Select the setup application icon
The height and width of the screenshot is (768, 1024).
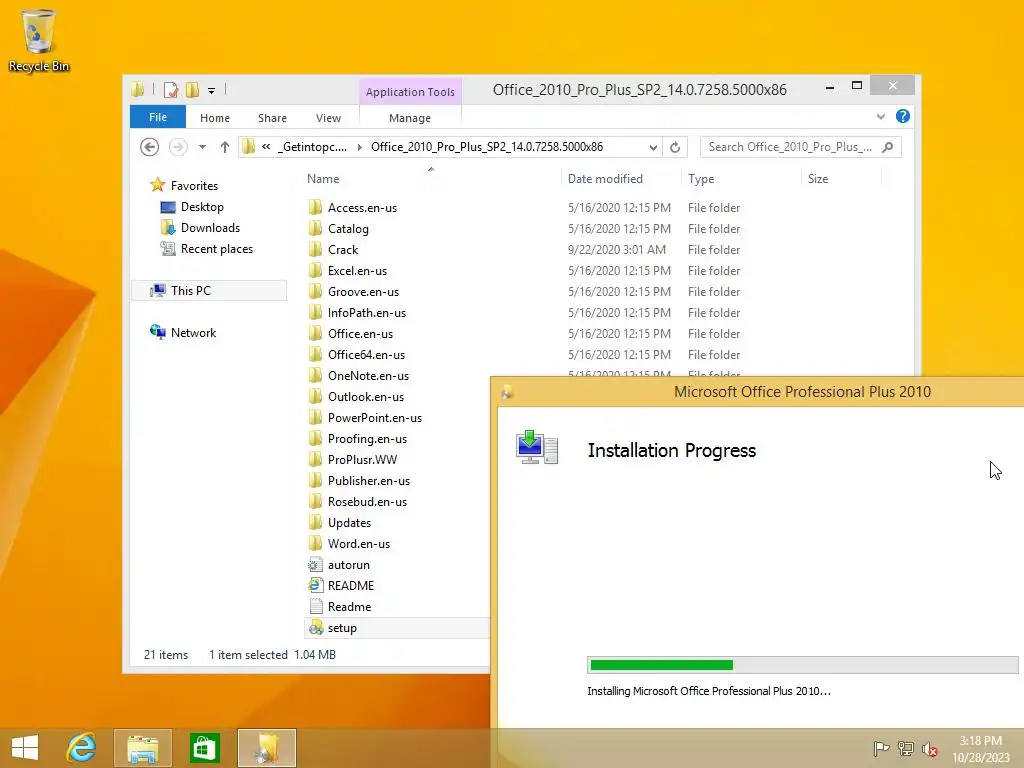coord(315,628)
